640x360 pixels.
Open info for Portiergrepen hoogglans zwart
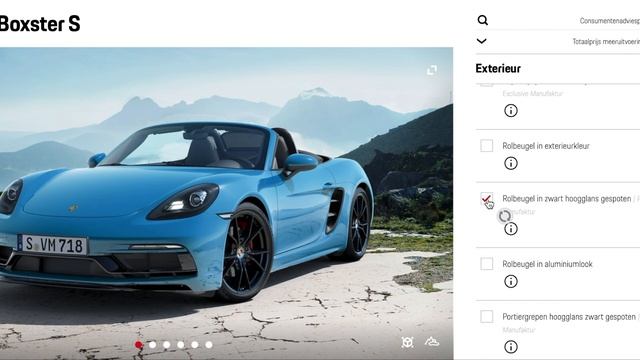coord(511,347)
